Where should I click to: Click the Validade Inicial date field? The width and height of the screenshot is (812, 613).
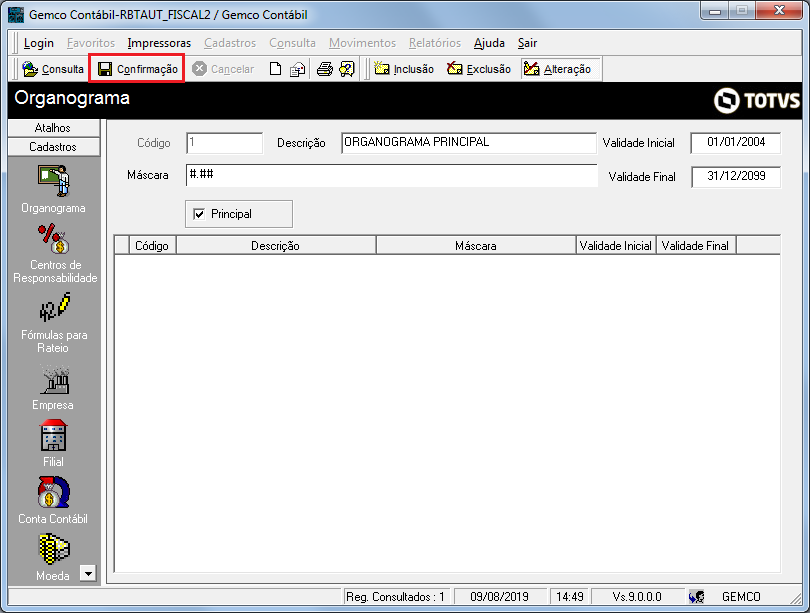tap(736, 143)
